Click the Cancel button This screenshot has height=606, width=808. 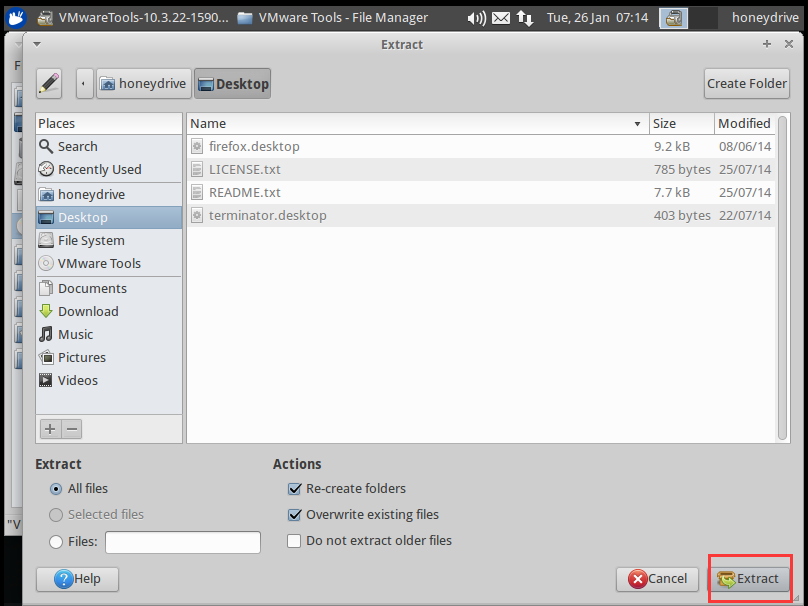pos(657,579)
